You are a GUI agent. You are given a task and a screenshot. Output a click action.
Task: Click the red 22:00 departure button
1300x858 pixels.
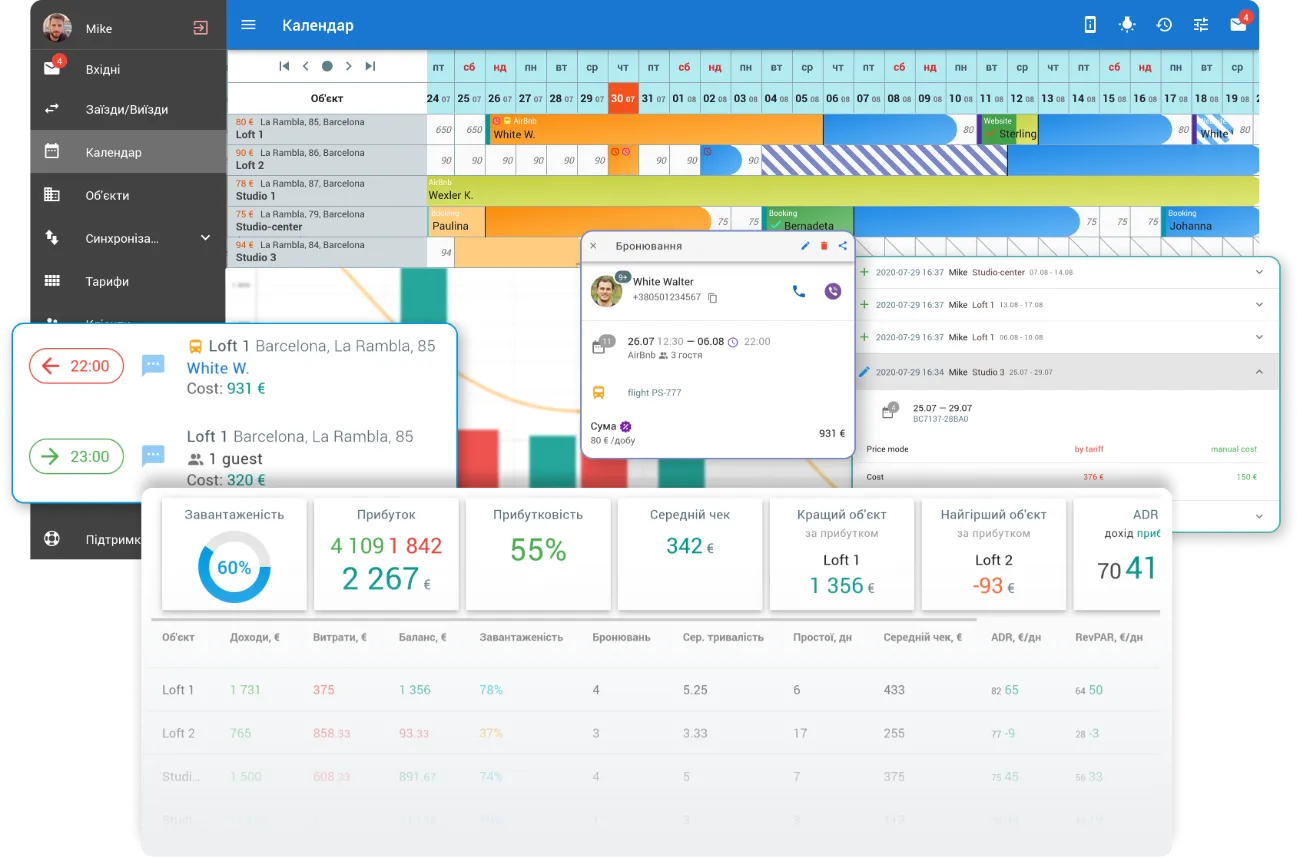[x=77, y=366]
